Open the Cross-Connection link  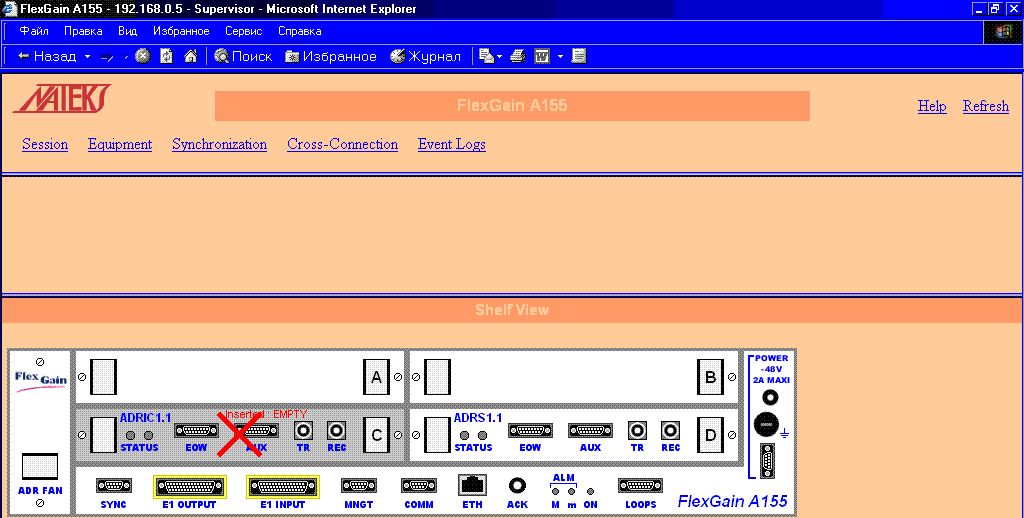(342, 144)
